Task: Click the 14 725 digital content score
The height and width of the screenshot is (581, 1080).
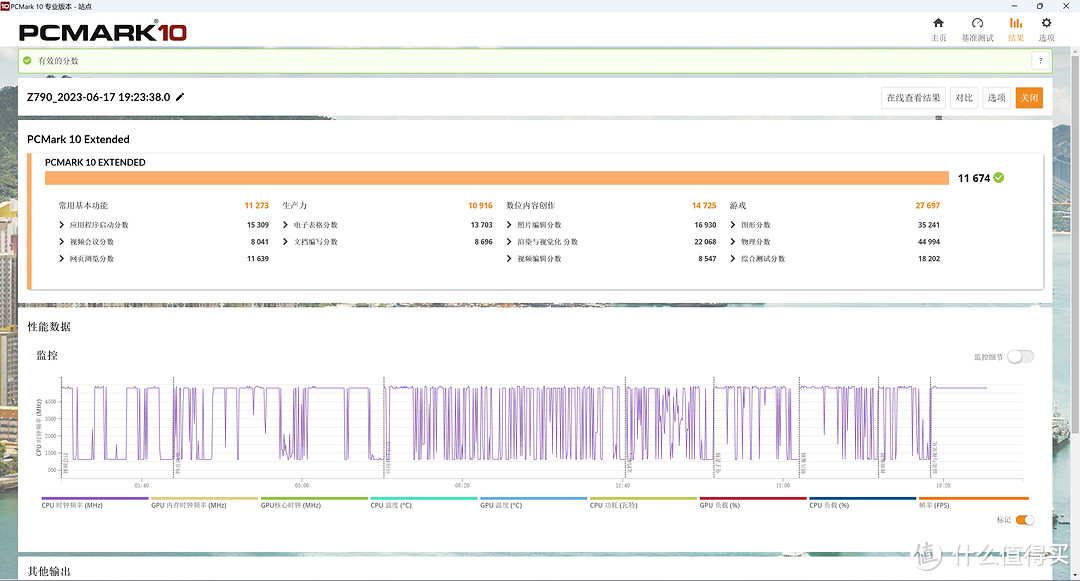Action: [x=704, y=206]
